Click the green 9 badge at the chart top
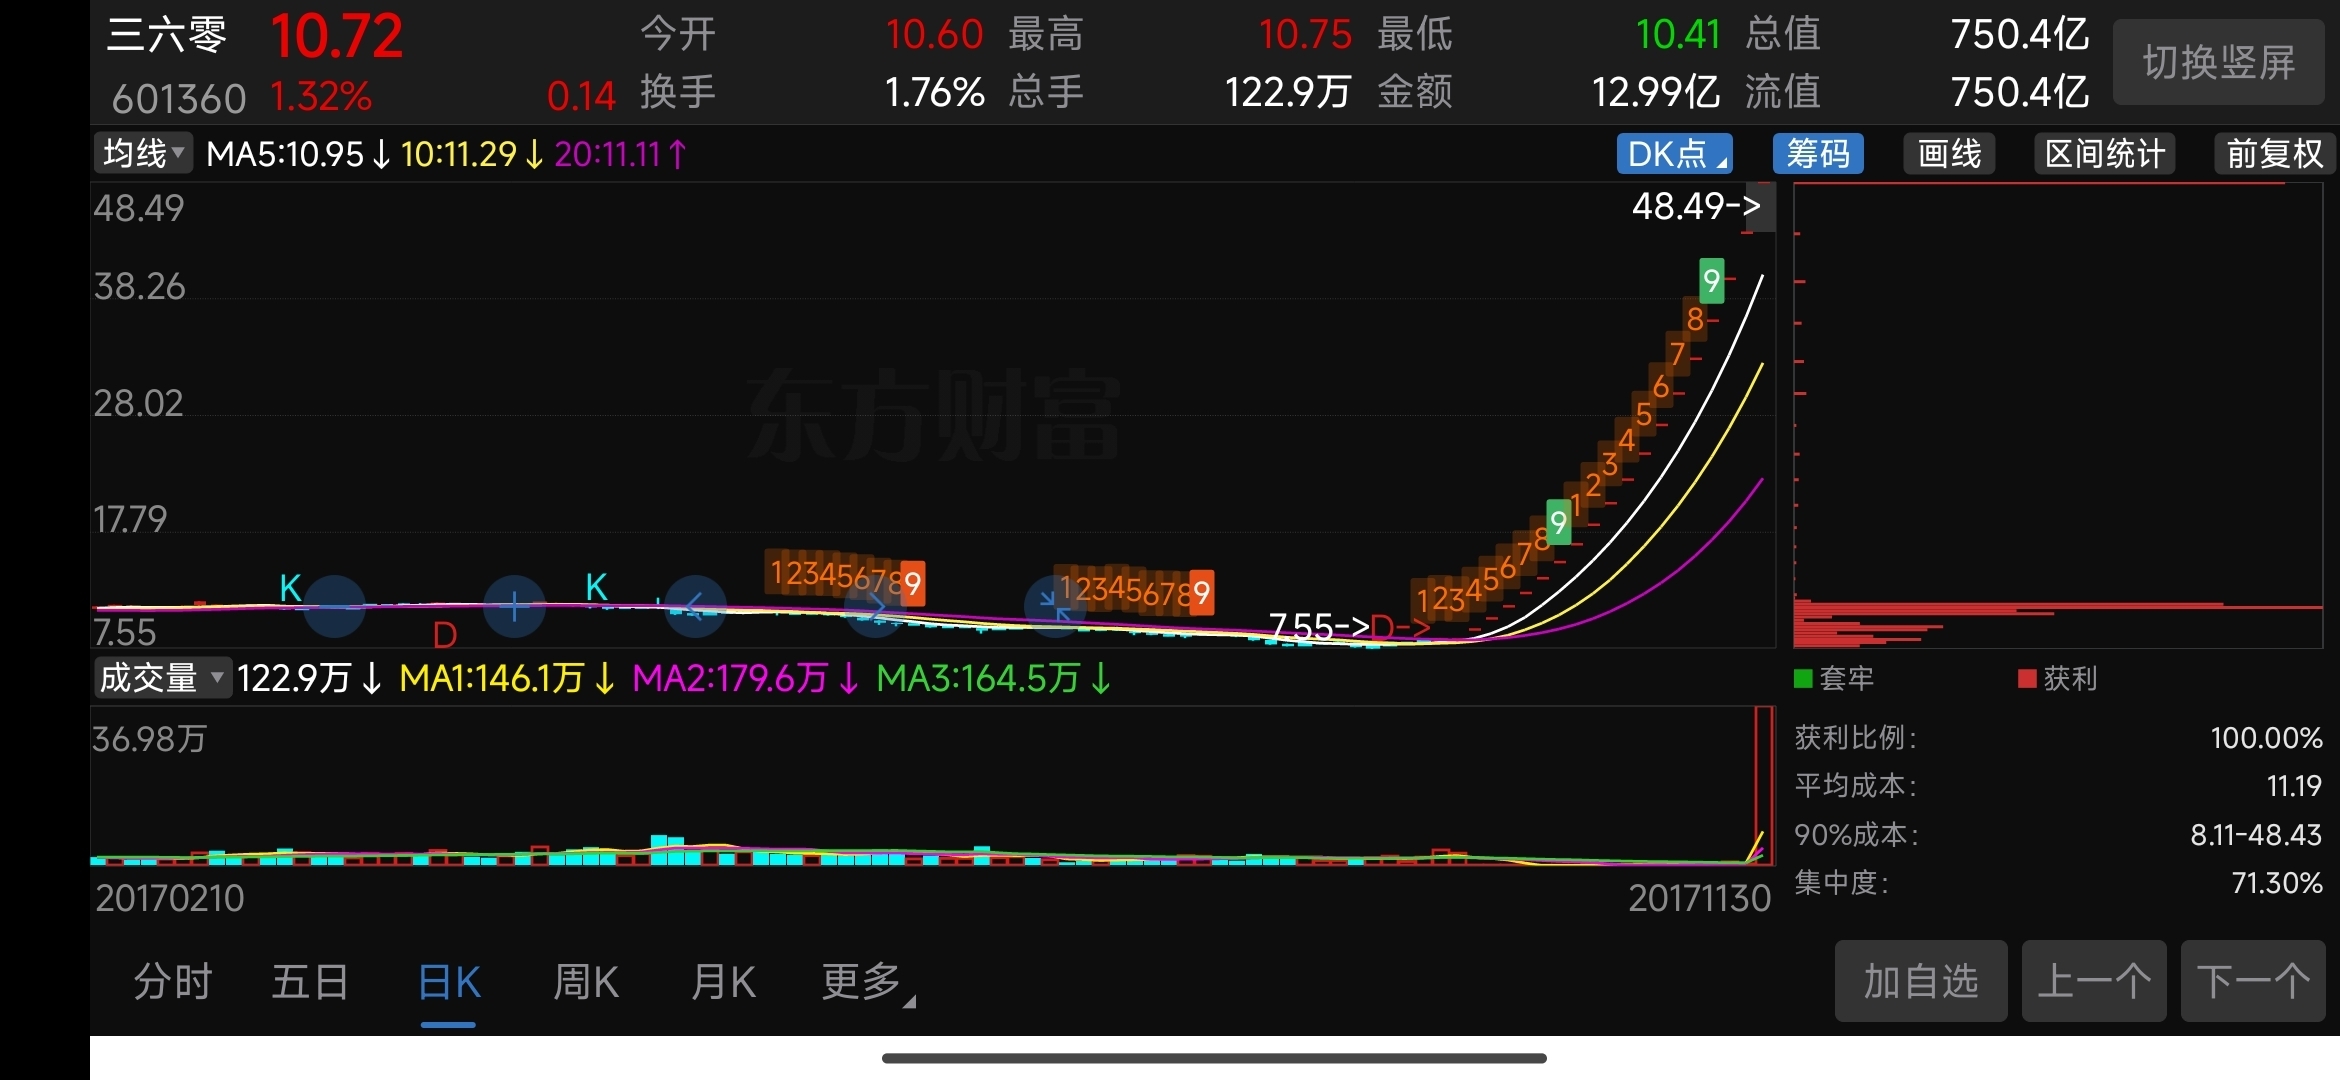 [1711, 281]
